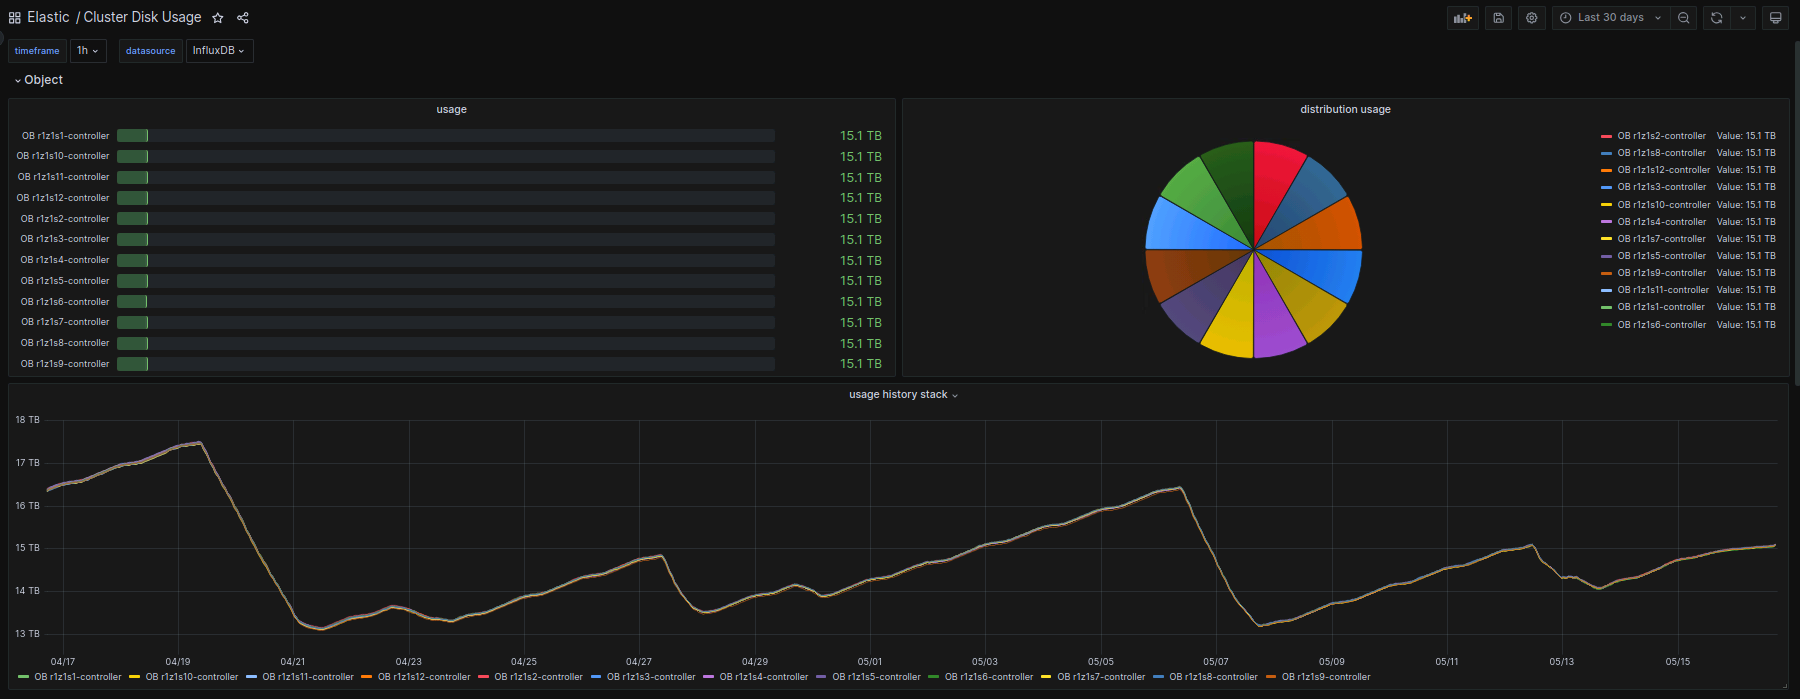
Task: Open refresh interval dropdown arrow
Action: point(1743,18)
